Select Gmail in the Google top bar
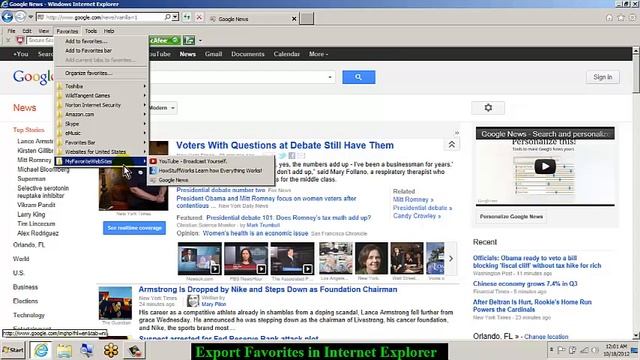 click(213, 54)
